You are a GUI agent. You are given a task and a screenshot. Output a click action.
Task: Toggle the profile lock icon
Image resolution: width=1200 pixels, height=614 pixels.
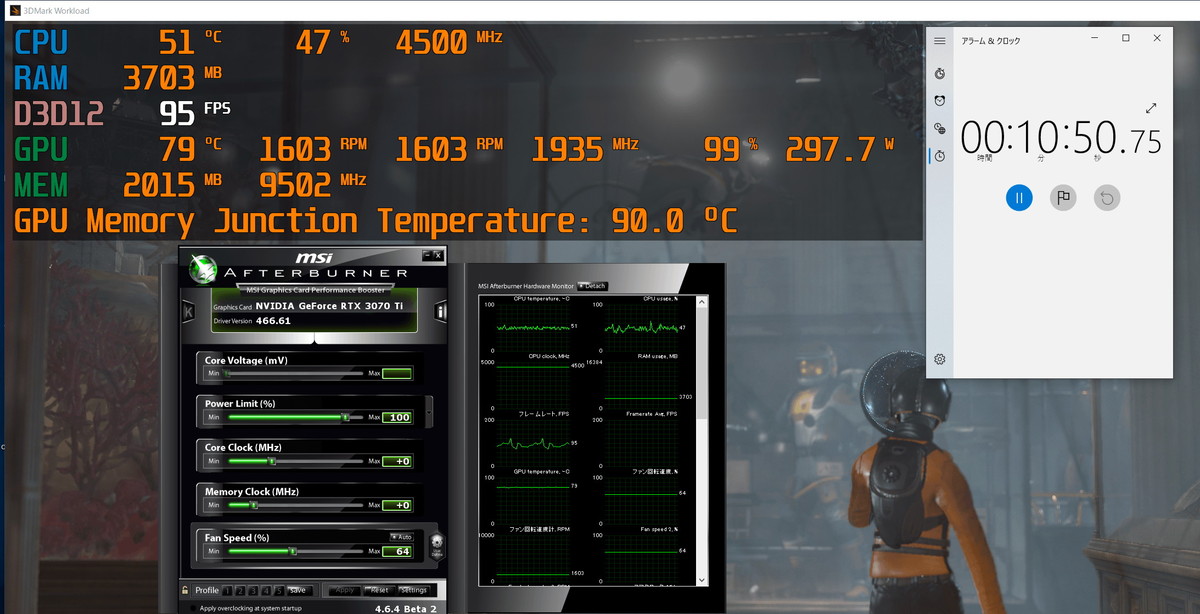pyautogui.click(x=186, y=590)
